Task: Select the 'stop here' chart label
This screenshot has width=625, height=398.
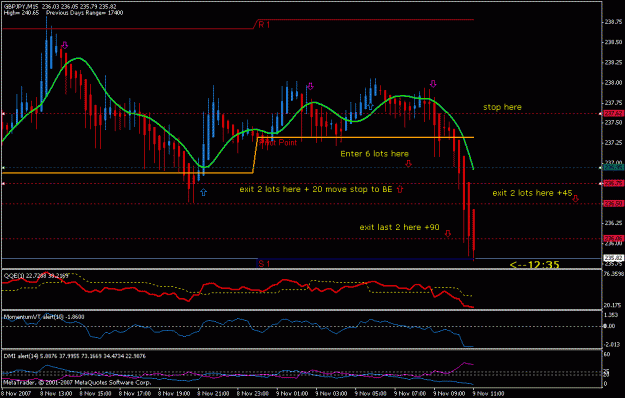Action: [x=502, y=107]
